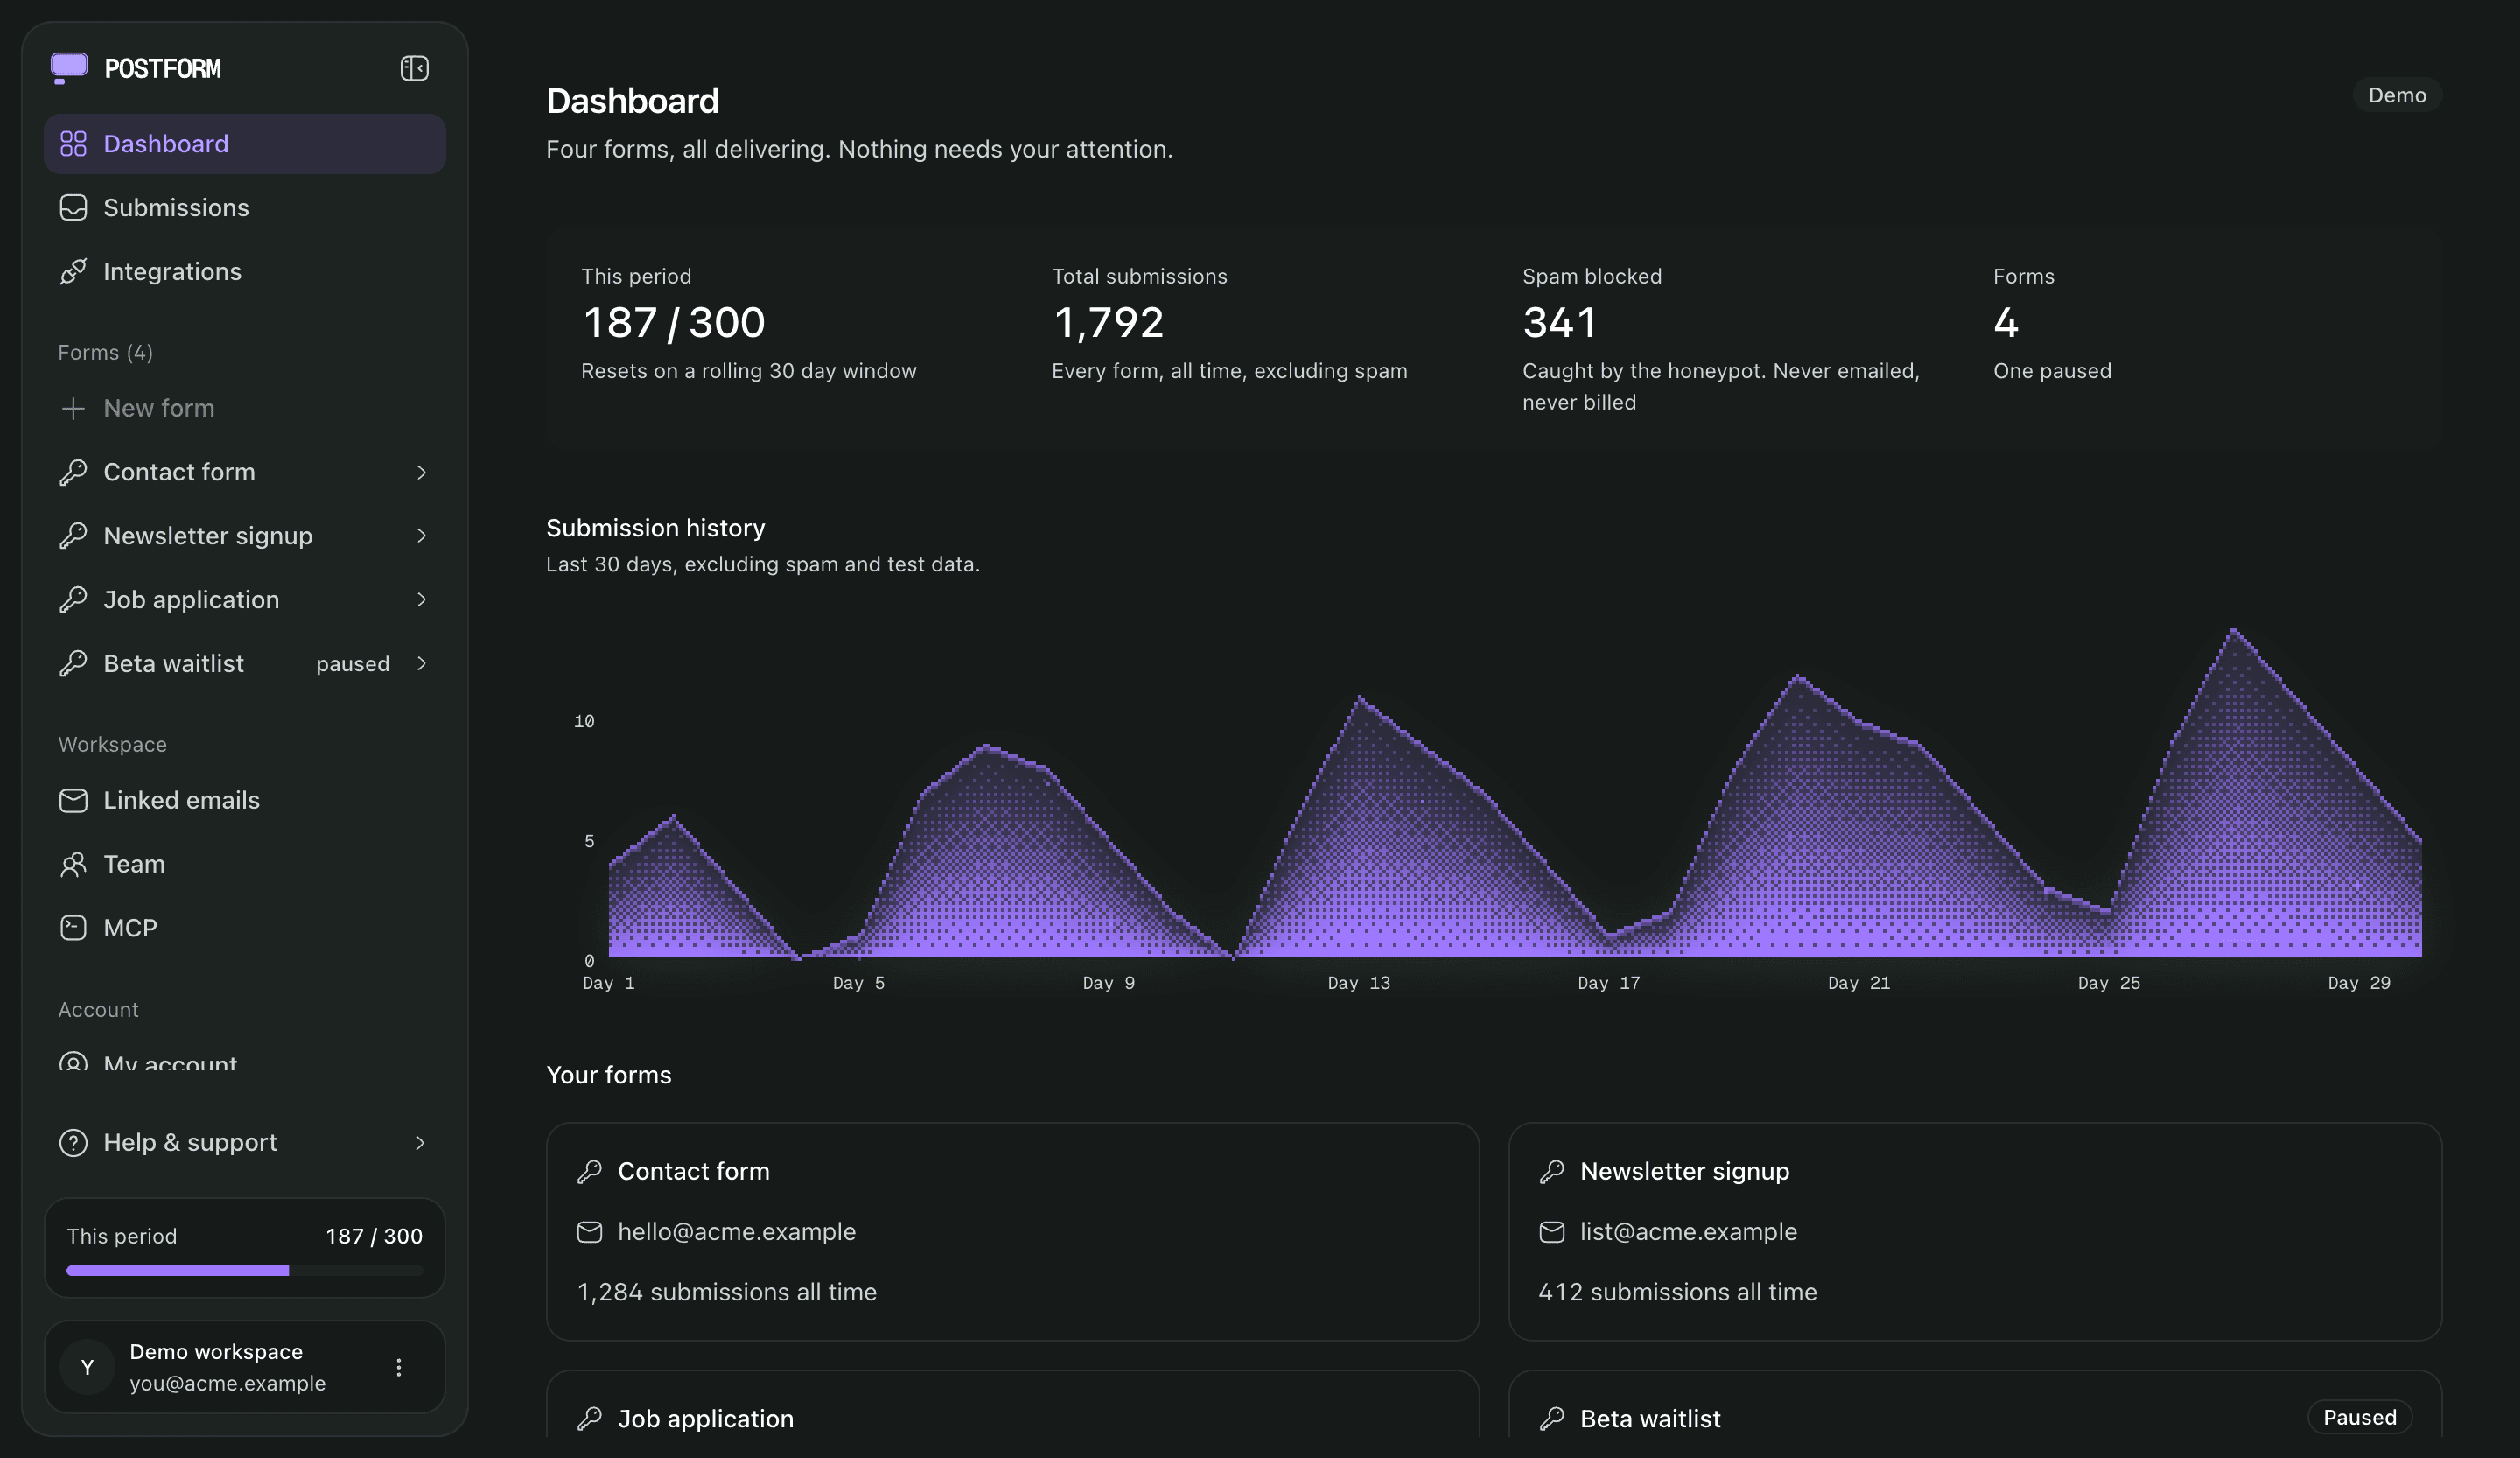The height and width of the screenshot is (1458, 2520).
Task: Click the plus icon beside New form
Action: [73, 408]
